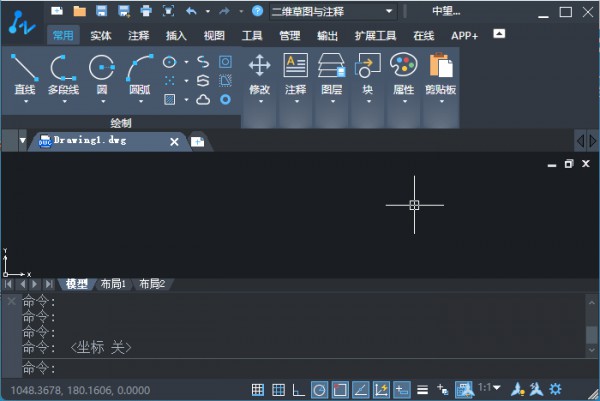Expand the dropdown arrow under 圆弧
This screenshot has width=600, height=401.
pyautogui.click(x=140, y=101)
